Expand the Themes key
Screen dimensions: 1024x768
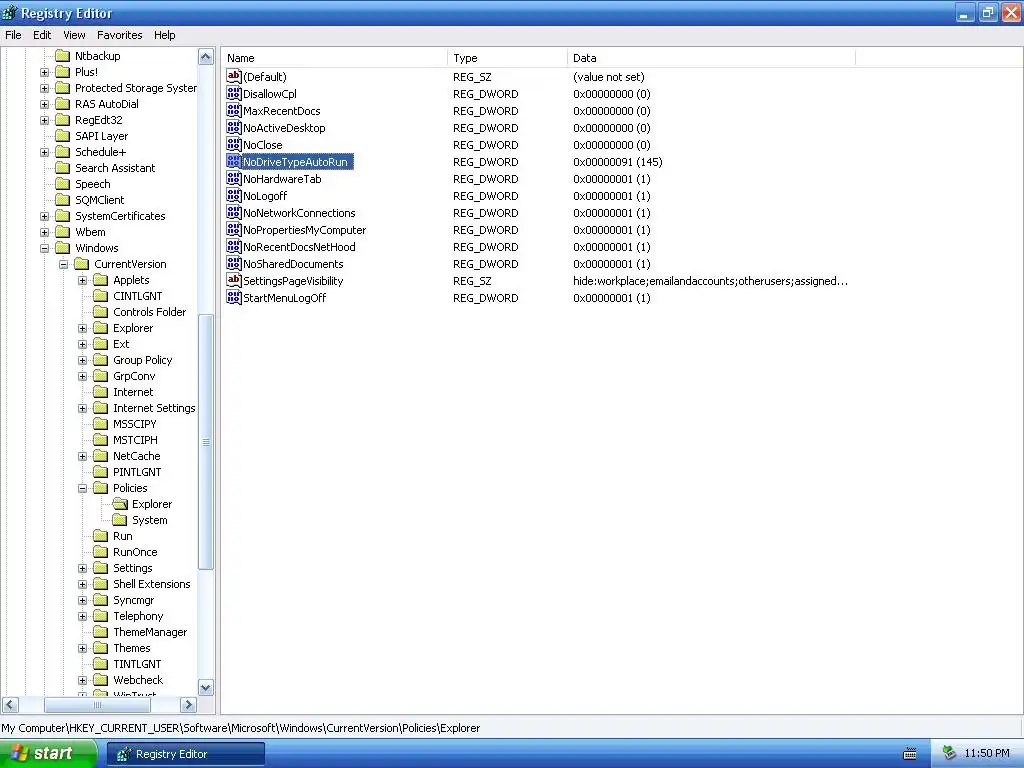(82, 648)
